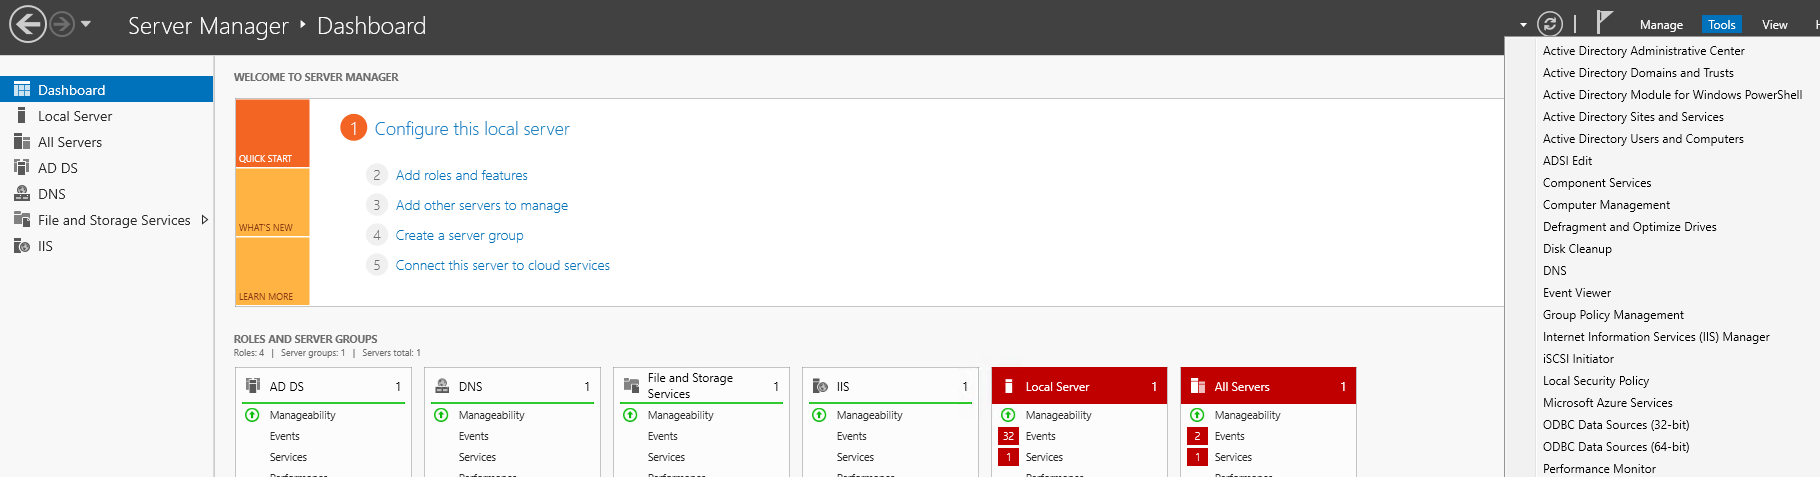
Task: Open the notifications flag icon
Action: (x=1604, y=22)
